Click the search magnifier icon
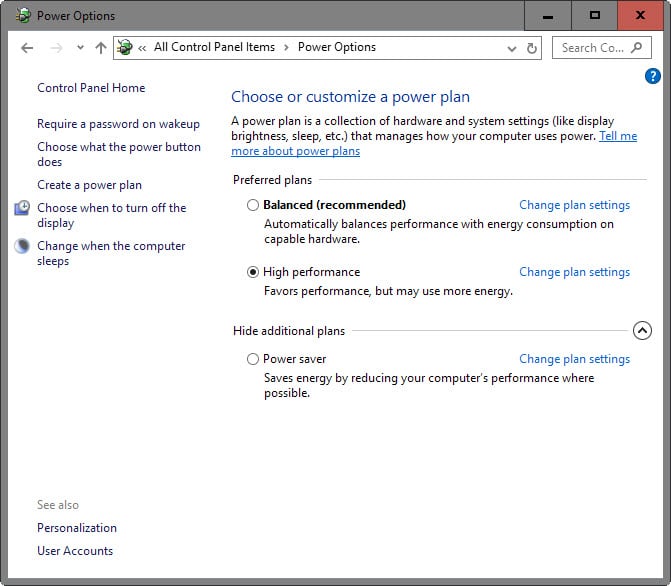 [637, 48]
